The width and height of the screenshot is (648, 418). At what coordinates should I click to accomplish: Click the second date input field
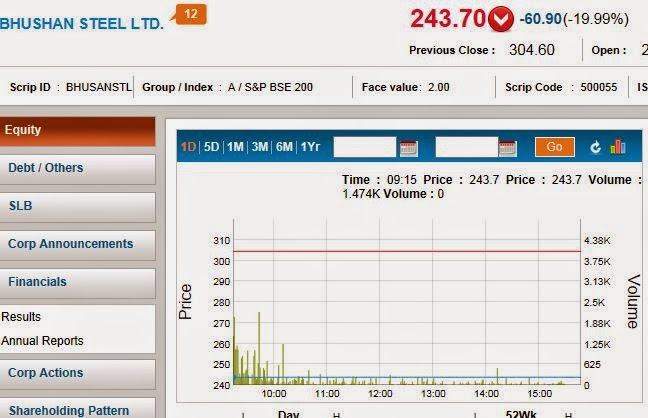click(x=467, y=147)
